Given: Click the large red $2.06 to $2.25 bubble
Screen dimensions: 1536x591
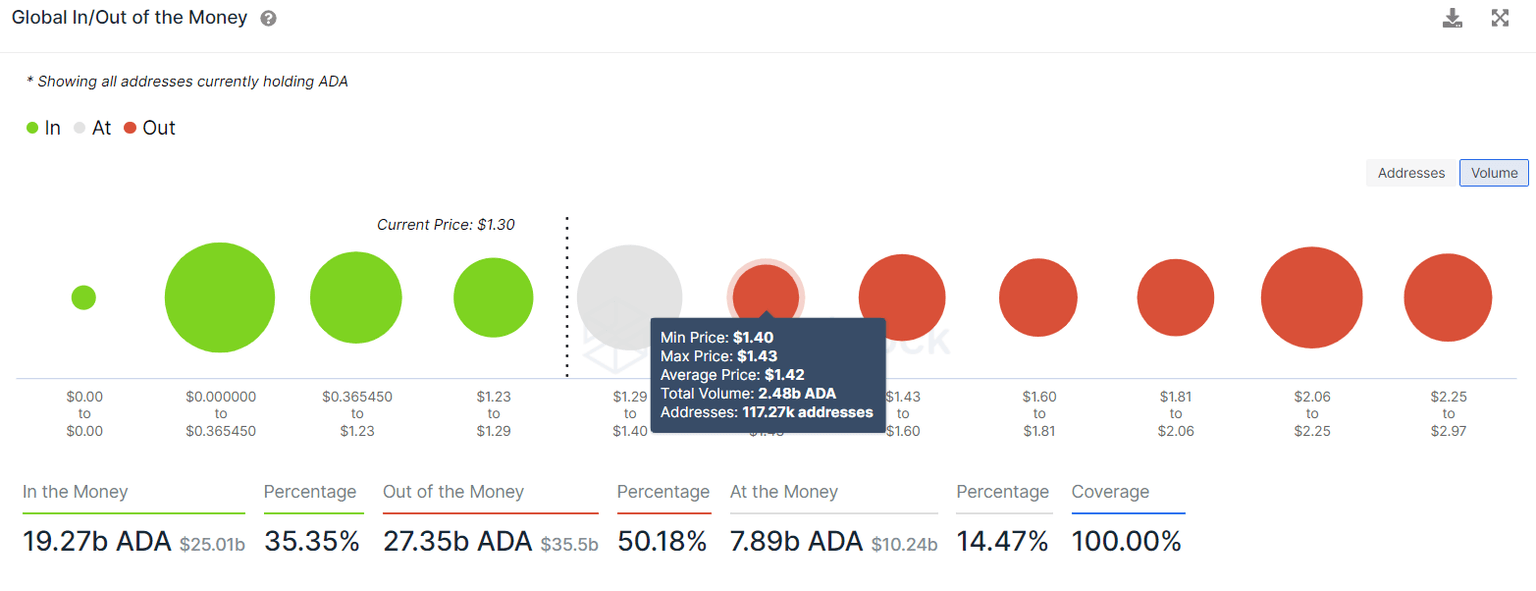Looking at the screenshot, I should tap(1312, 298).
